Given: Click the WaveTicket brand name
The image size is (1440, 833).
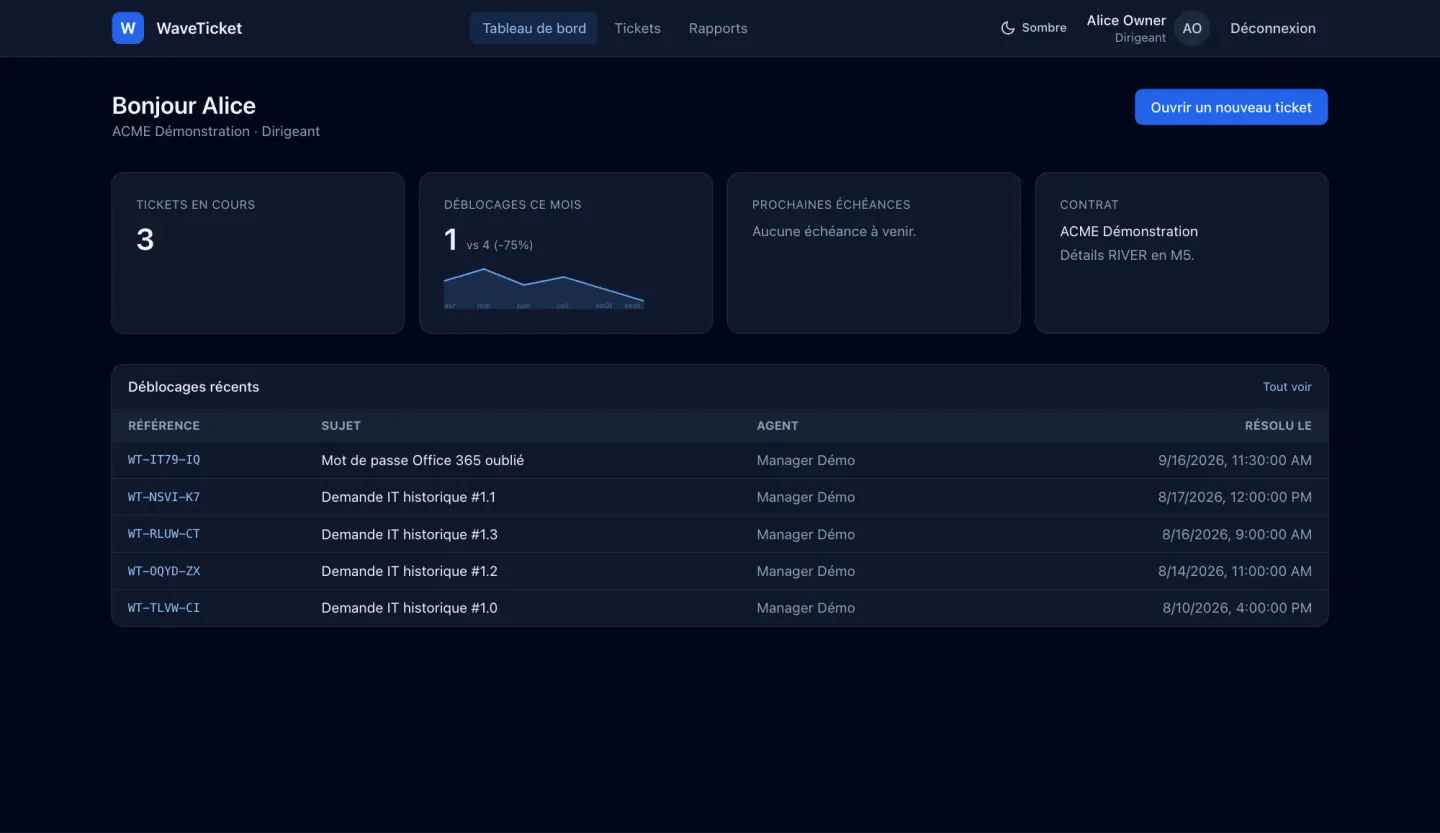Looking at the screenshot, I should point(199,28).
